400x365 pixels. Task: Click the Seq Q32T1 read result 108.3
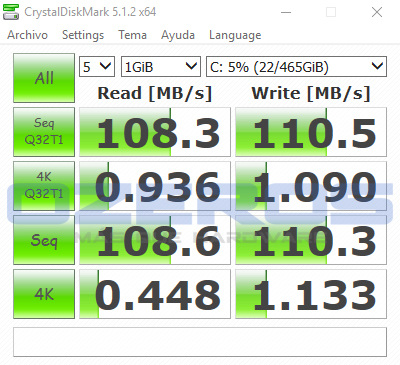coord(155,132)
